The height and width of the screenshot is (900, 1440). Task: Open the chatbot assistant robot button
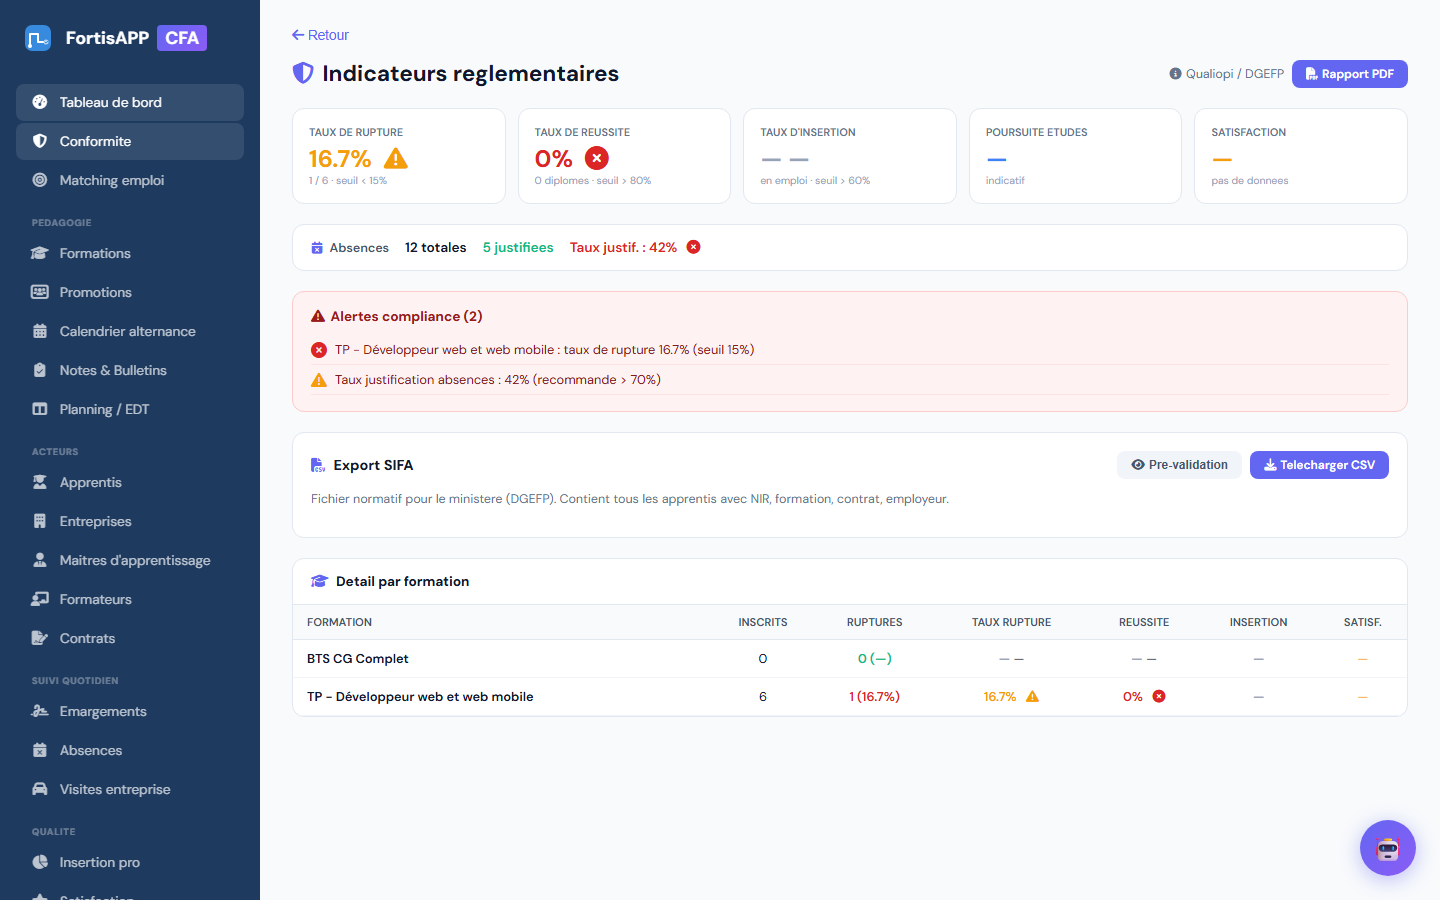[1388, 848]
